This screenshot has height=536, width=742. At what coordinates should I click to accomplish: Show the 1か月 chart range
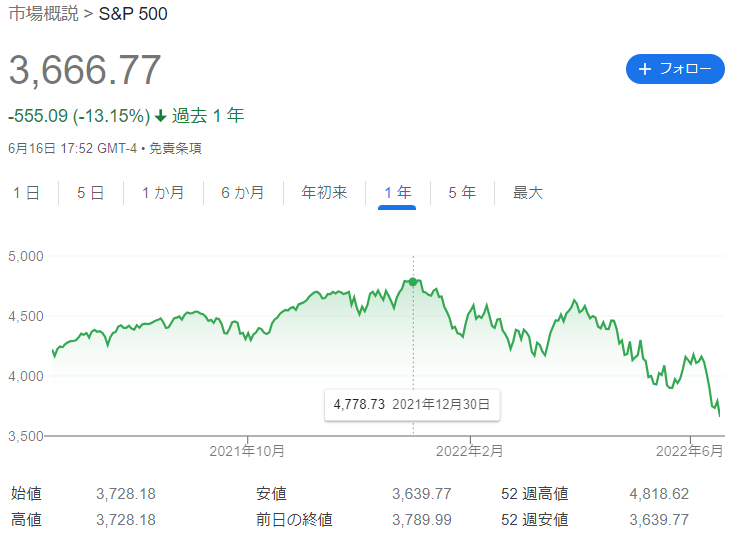coord(163,193)
